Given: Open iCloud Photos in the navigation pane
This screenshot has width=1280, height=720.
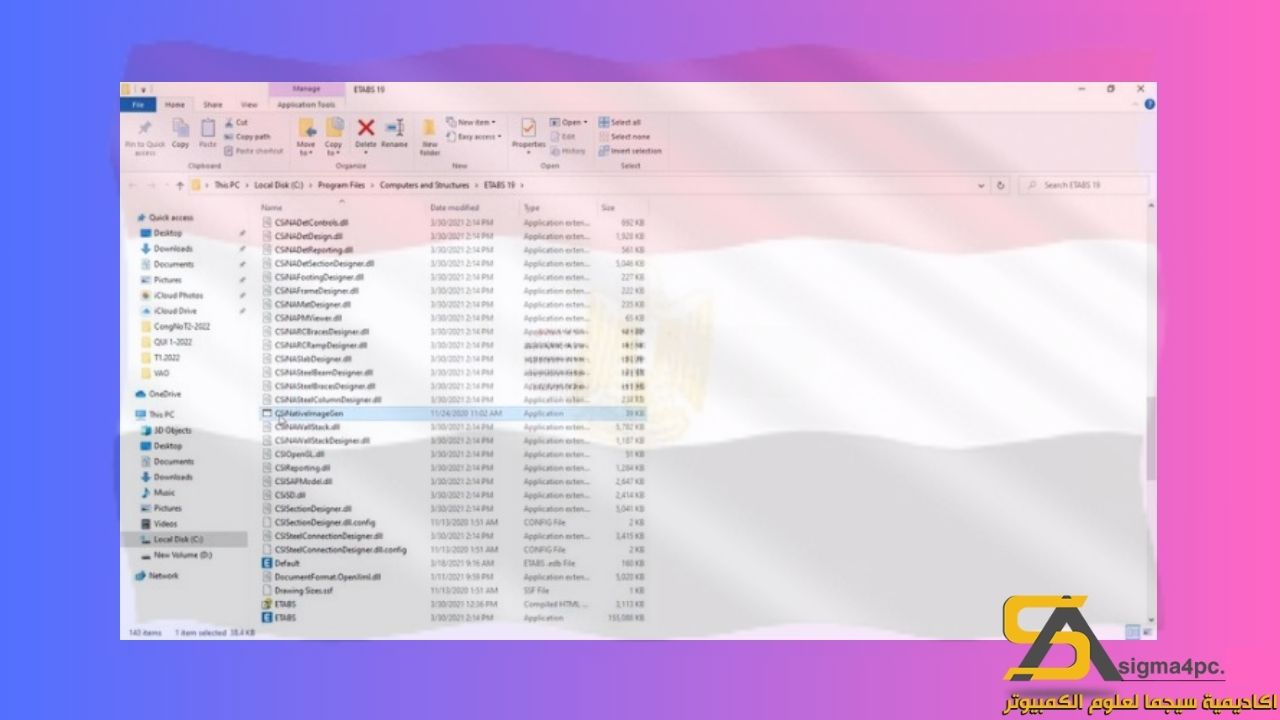Looking at the screenshot, I should click(178, 295).
